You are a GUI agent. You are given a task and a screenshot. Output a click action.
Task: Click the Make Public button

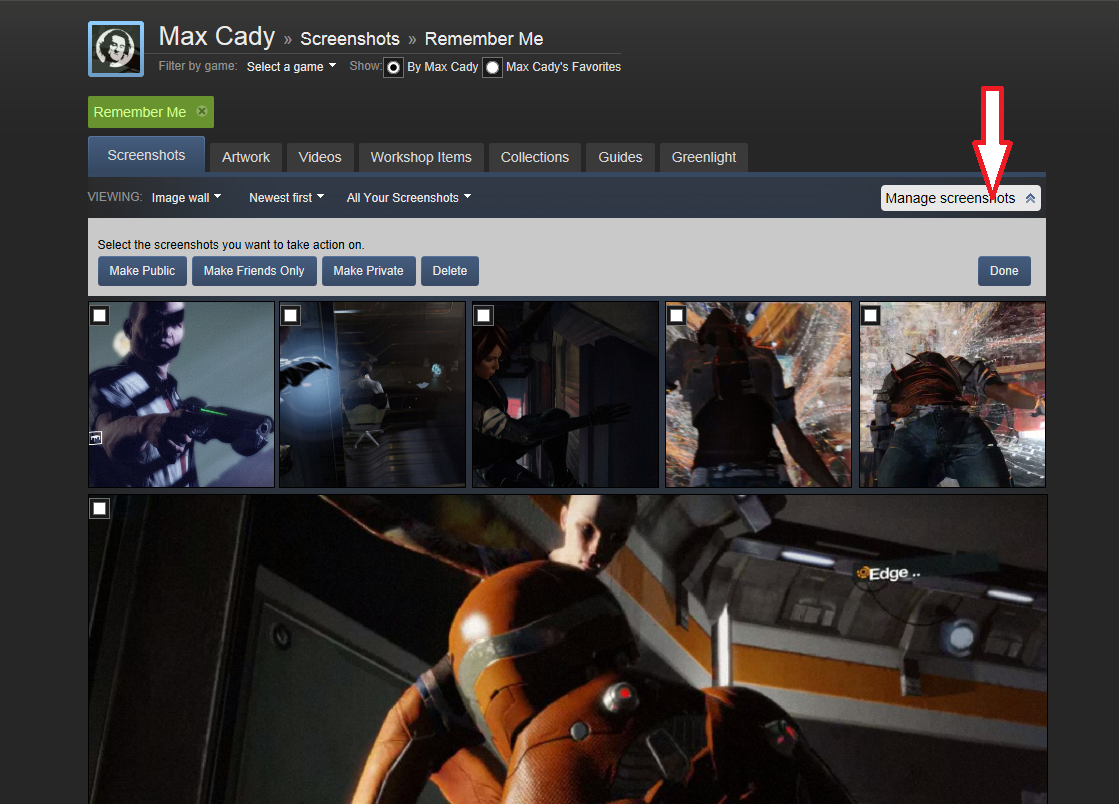click(142, 271)
